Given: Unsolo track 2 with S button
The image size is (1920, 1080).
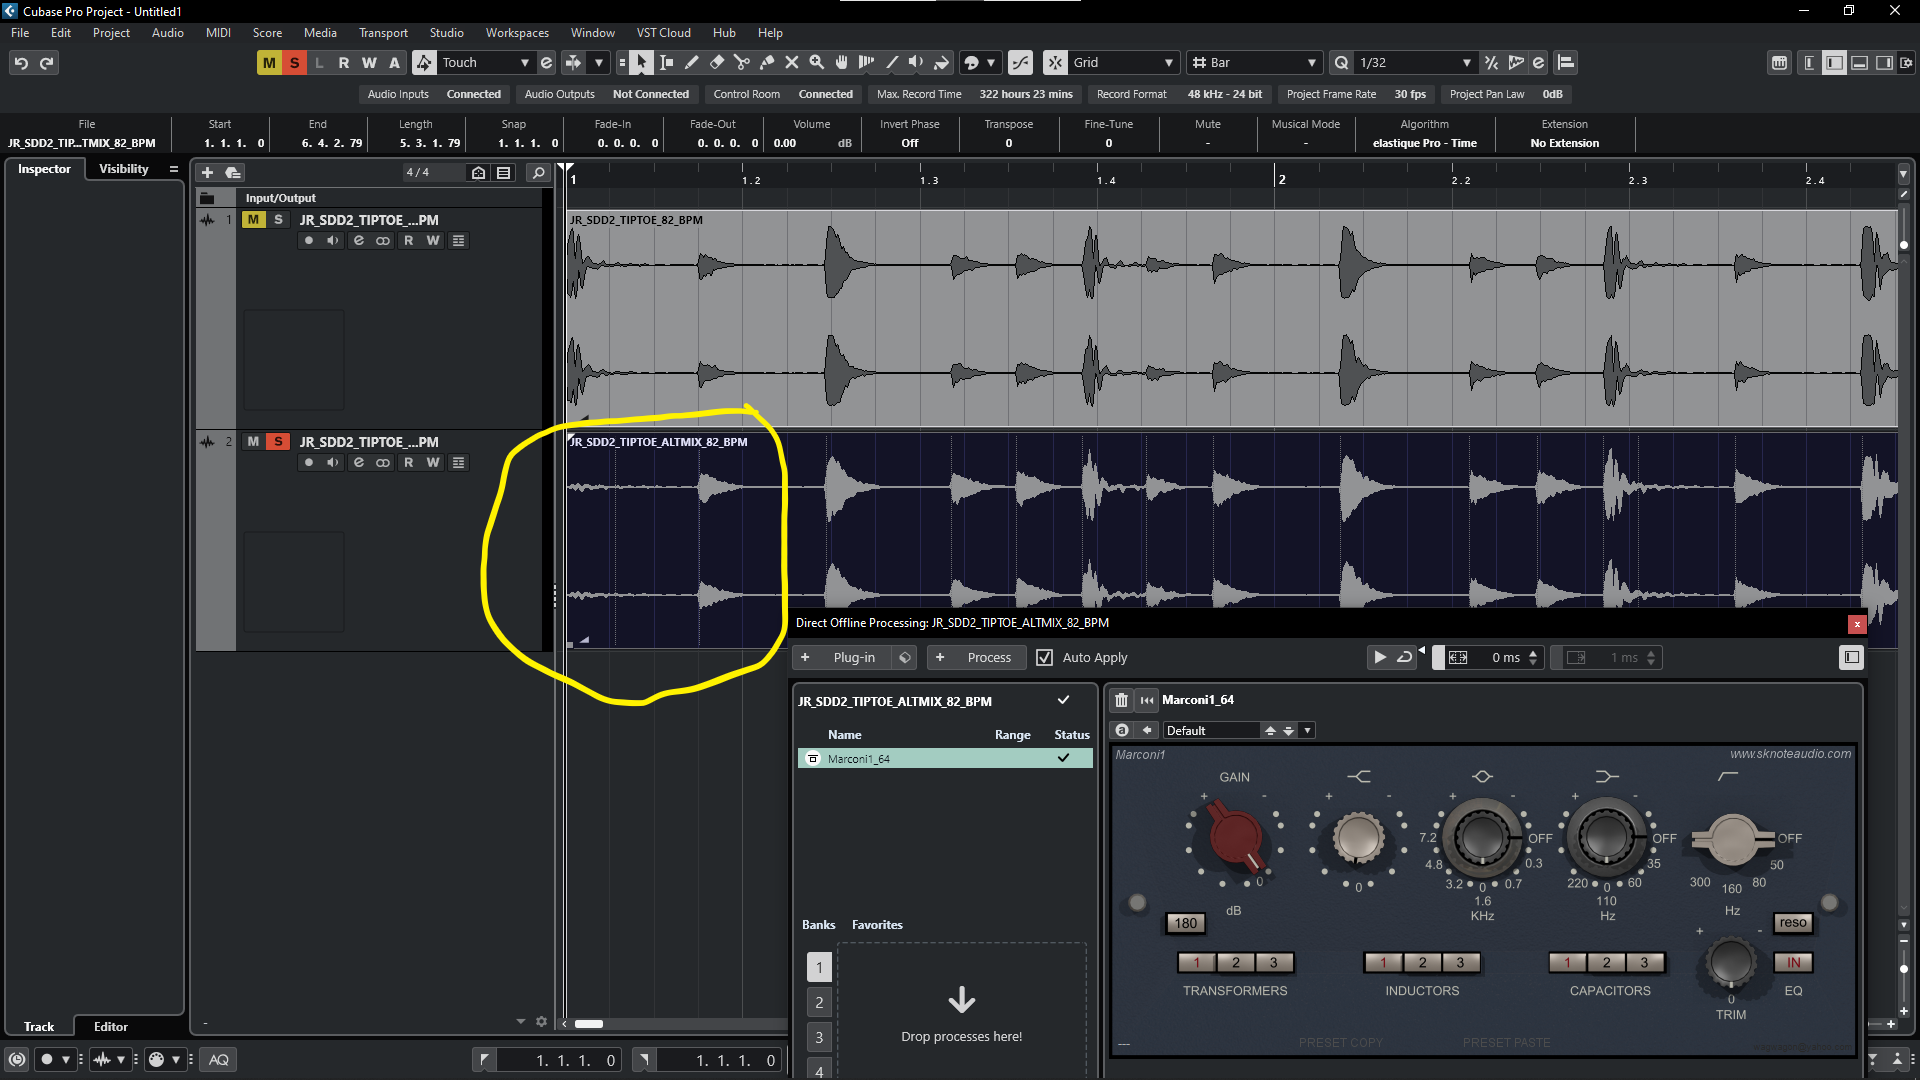Looking at the screenshot, I should tap(278, 442).
